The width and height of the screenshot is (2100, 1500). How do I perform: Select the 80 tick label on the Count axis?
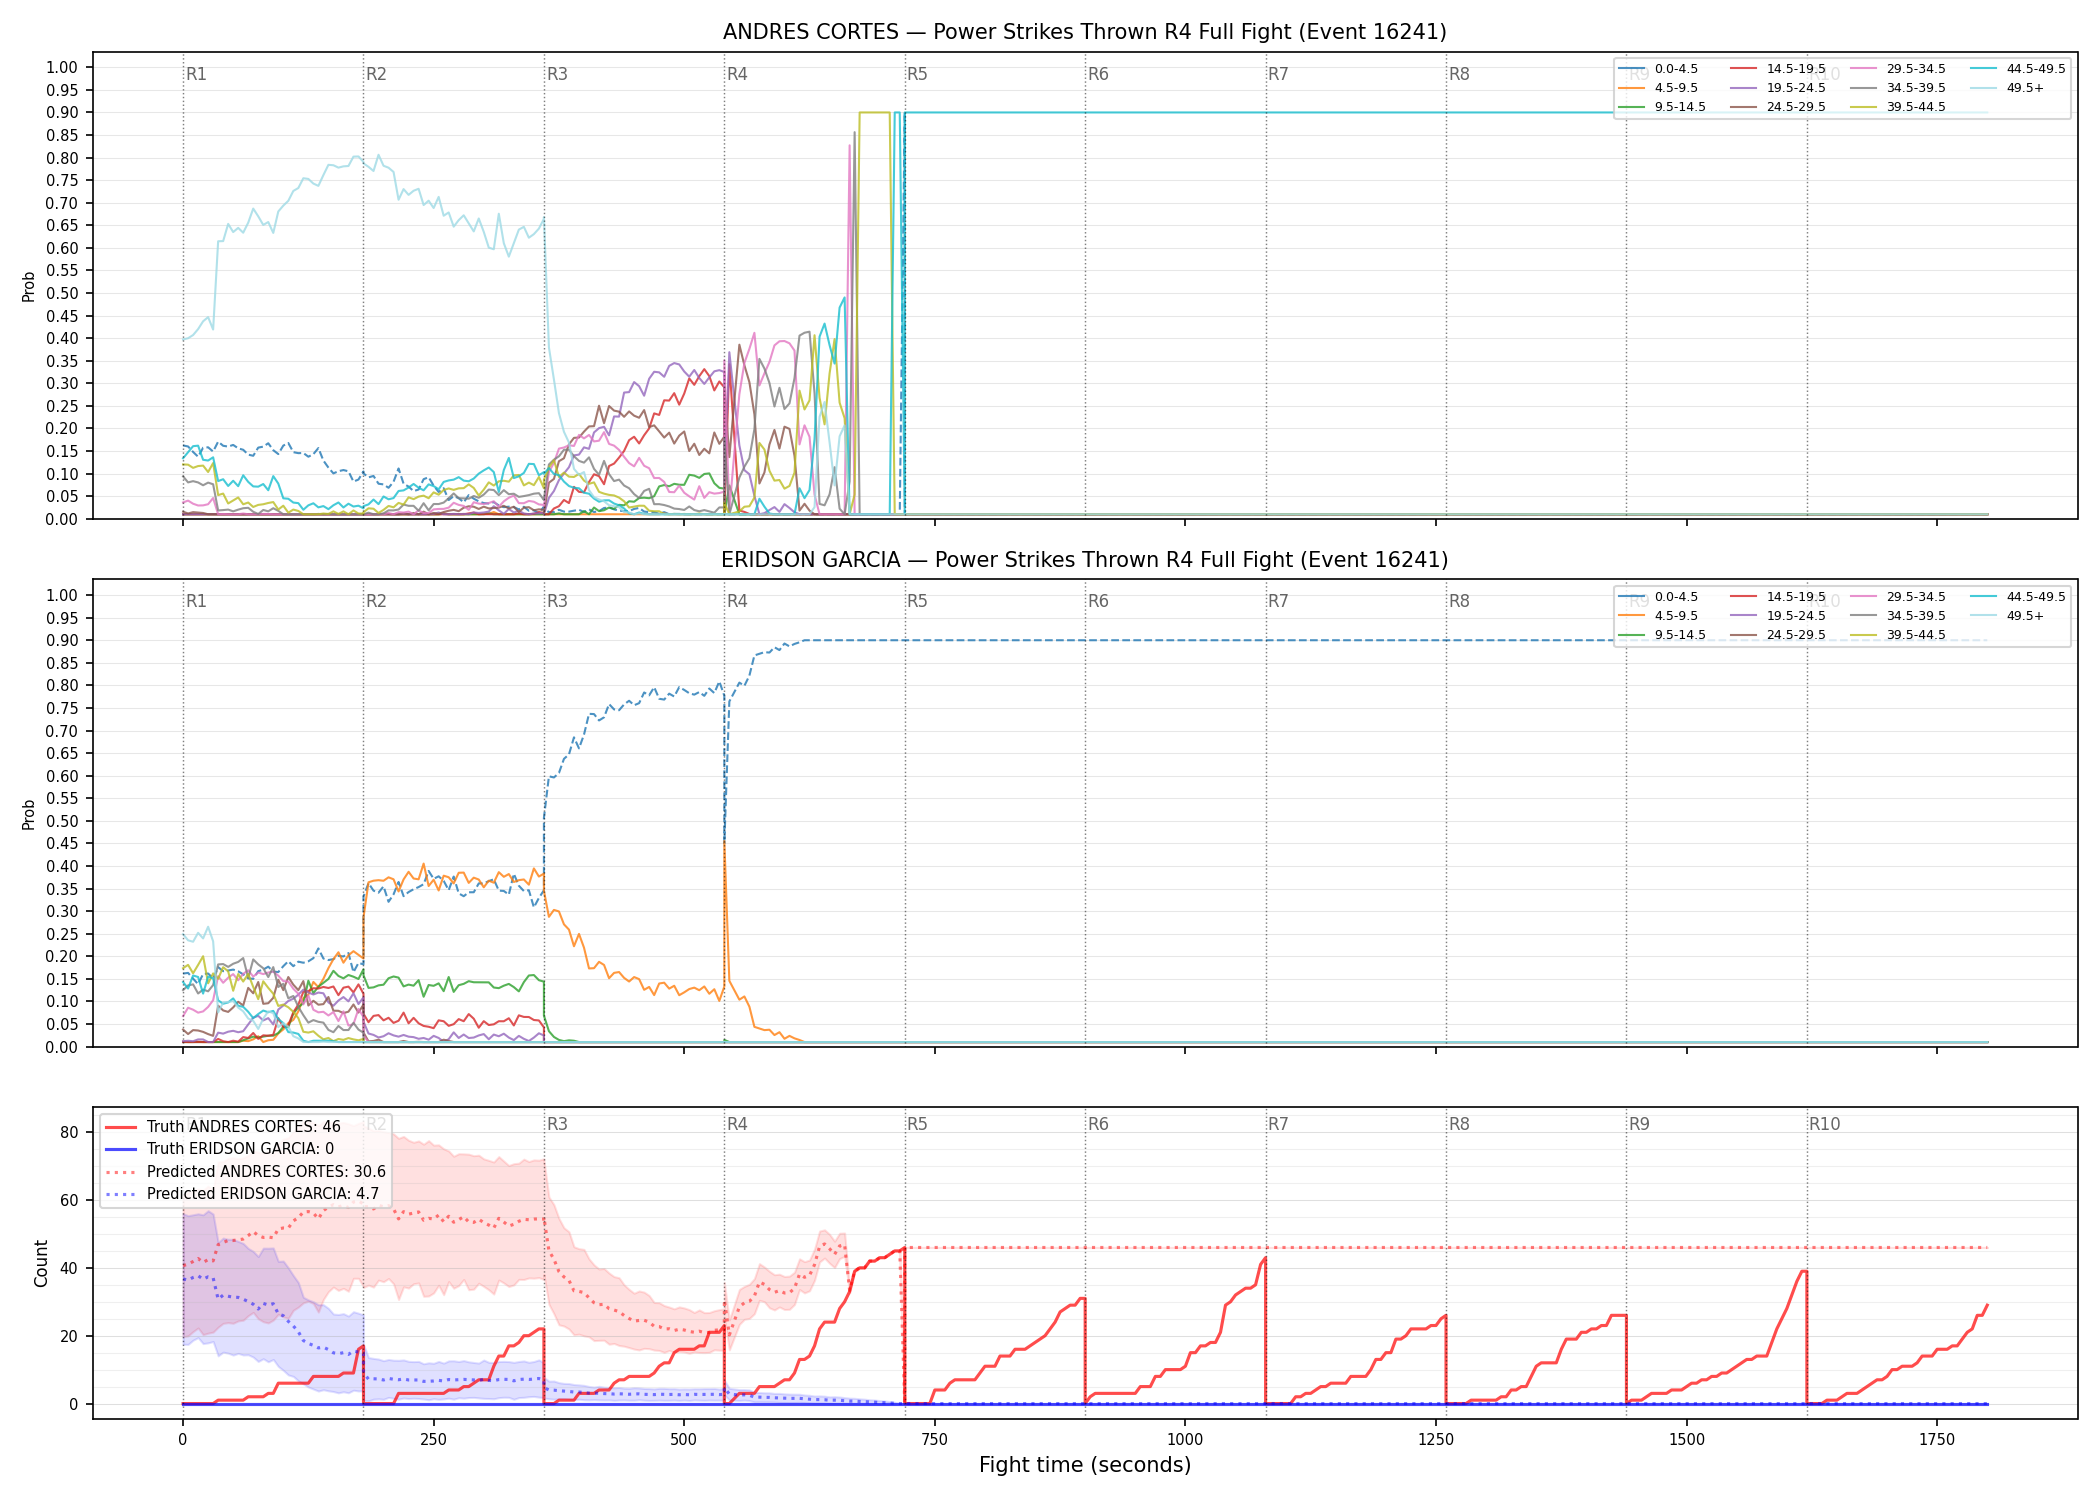click(x=69, y=1133)
